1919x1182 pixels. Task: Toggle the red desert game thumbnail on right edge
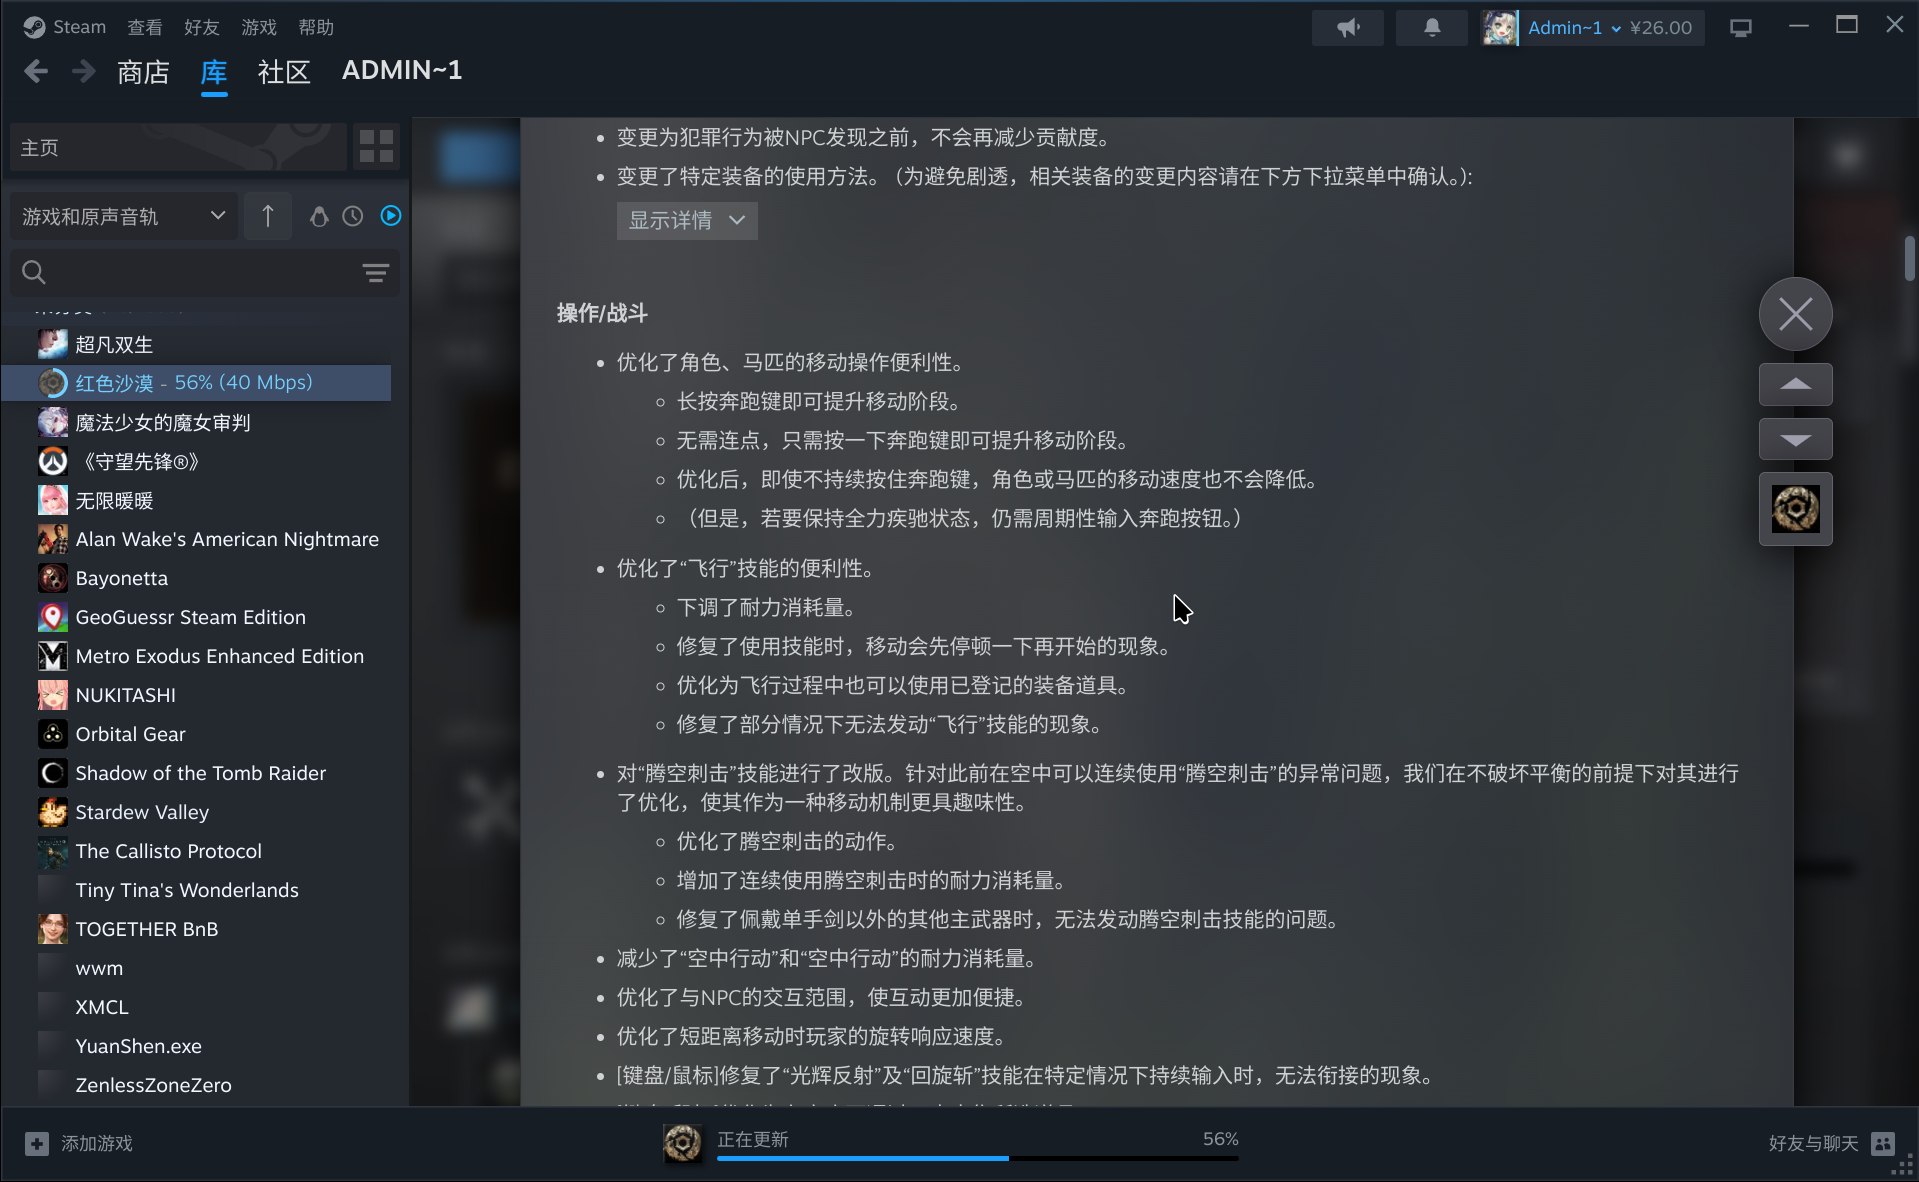coord(1795,509)
